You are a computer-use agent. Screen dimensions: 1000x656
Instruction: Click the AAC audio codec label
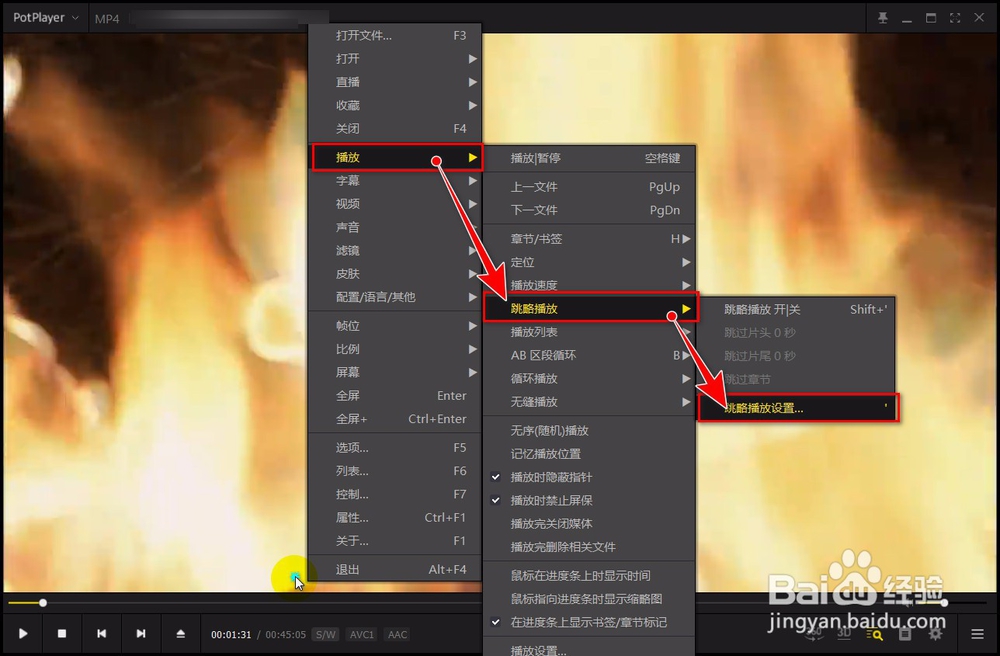tap(397, 634)
